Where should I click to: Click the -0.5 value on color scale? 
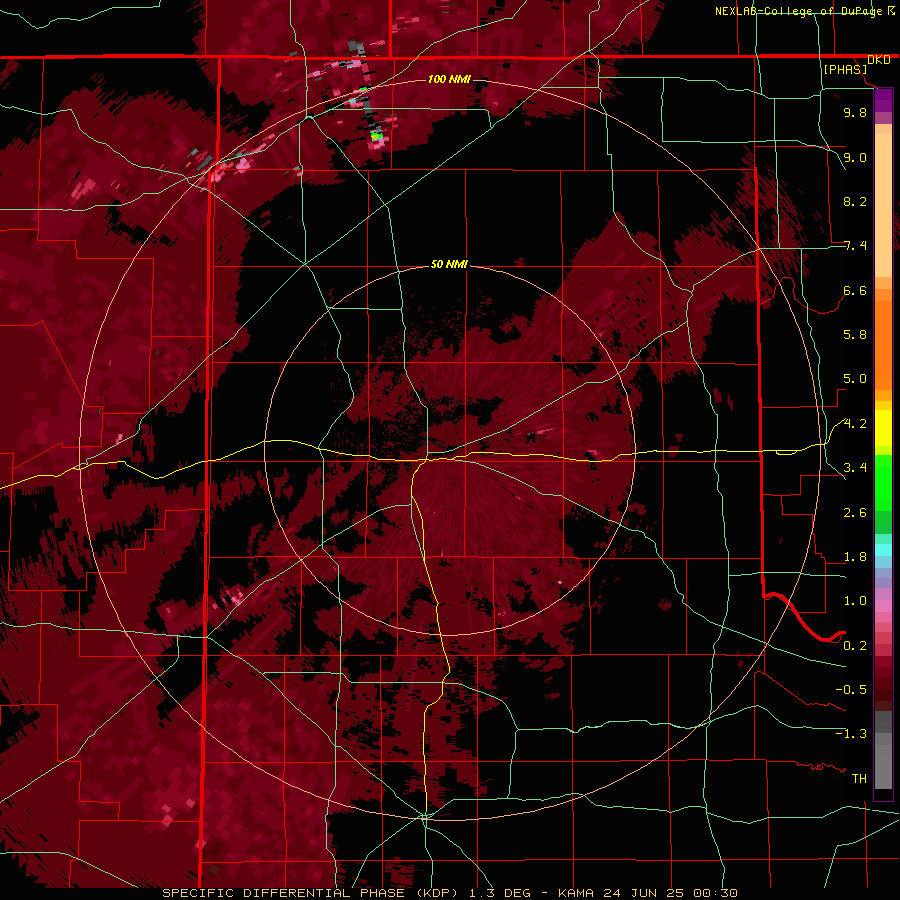[851, 690]
